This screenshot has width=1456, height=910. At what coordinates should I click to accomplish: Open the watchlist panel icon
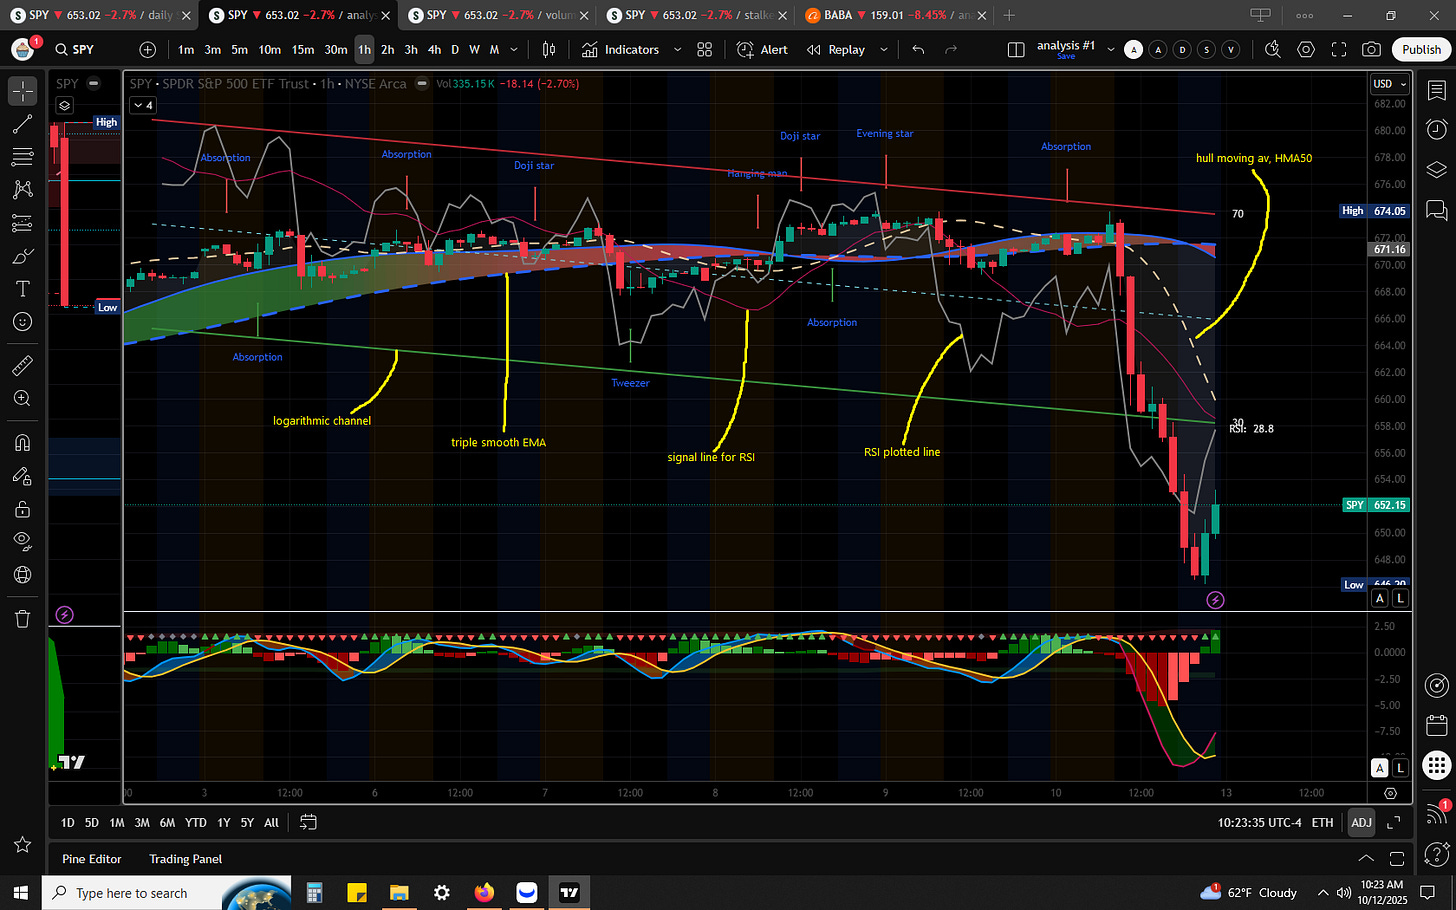(1437, 91)
